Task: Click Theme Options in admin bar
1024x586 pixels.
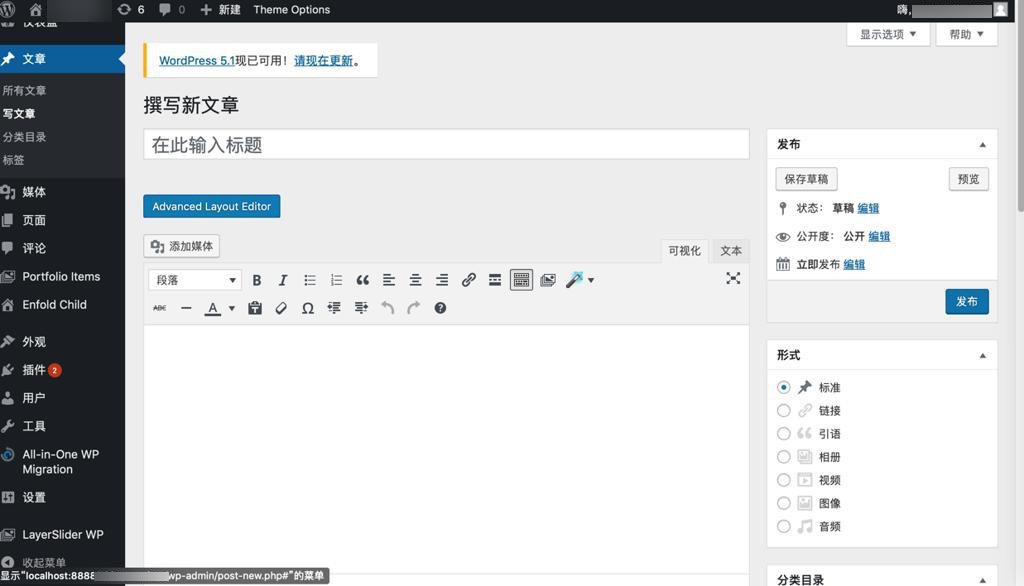Action: (x=291, y=10)
